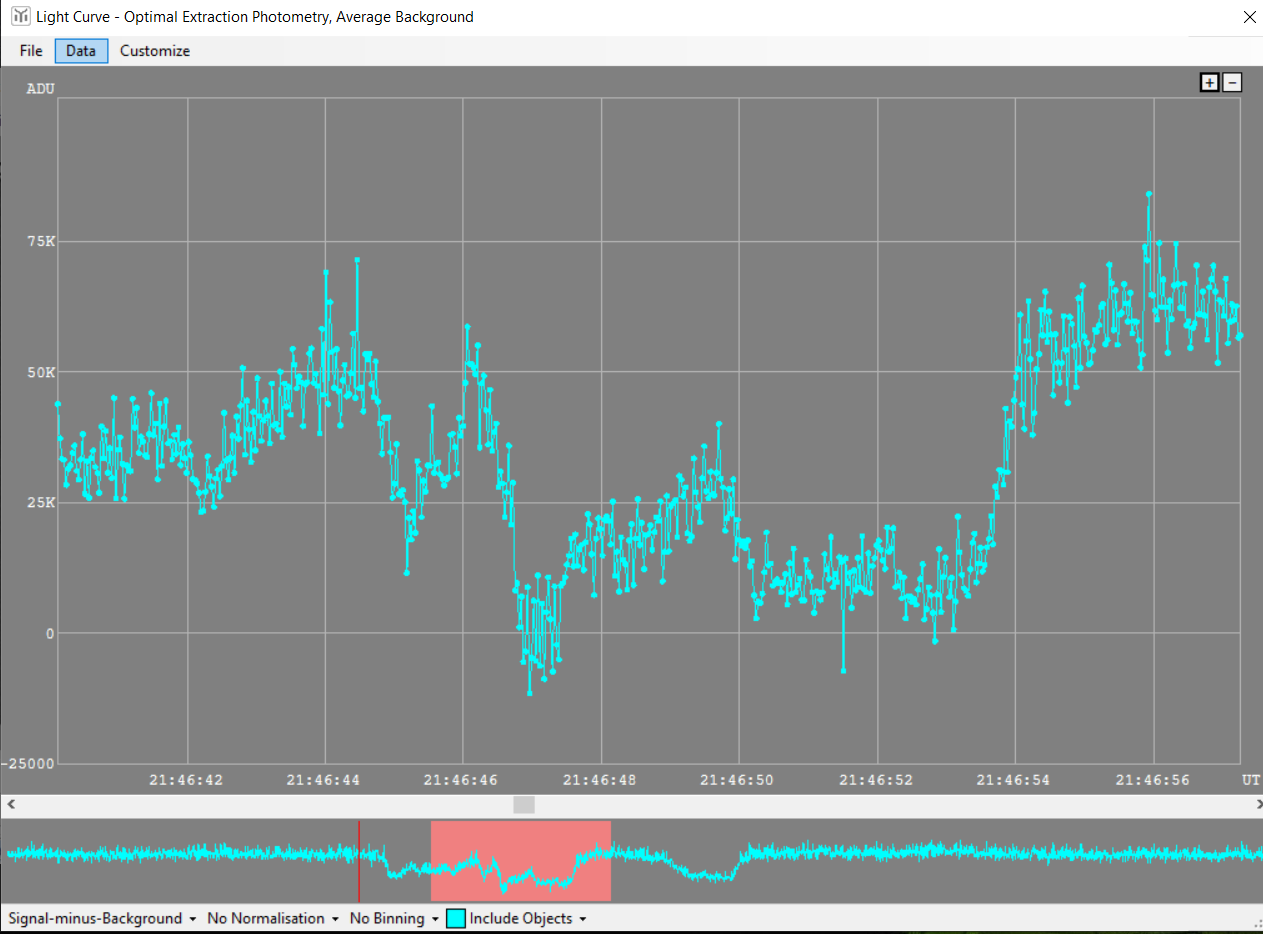Click the red vertical marker in overview strip
Image resolution: width=1263 pixels, height=934 pixels.
359,860
